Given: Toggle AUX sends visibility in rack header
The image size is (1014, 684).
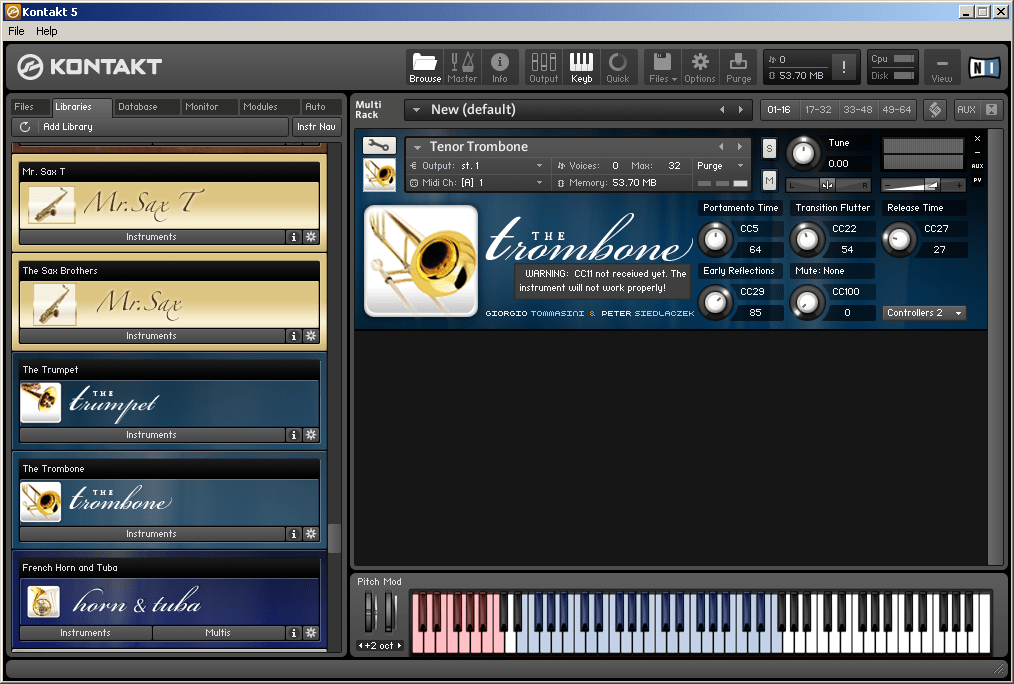Looking at the screenshot, I should 966,109.
